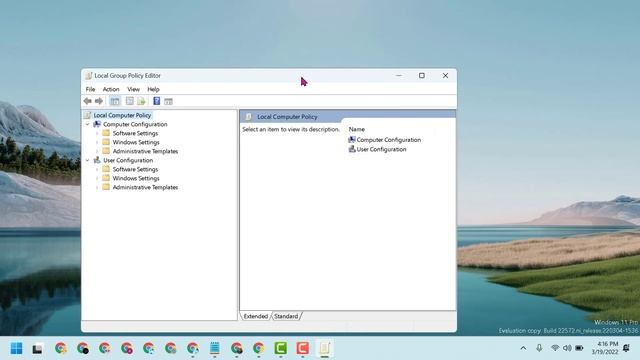Open the Chrome taskbar icon with black badge
The width and height of the screenshot is (640, 360).
coord(83,348)
